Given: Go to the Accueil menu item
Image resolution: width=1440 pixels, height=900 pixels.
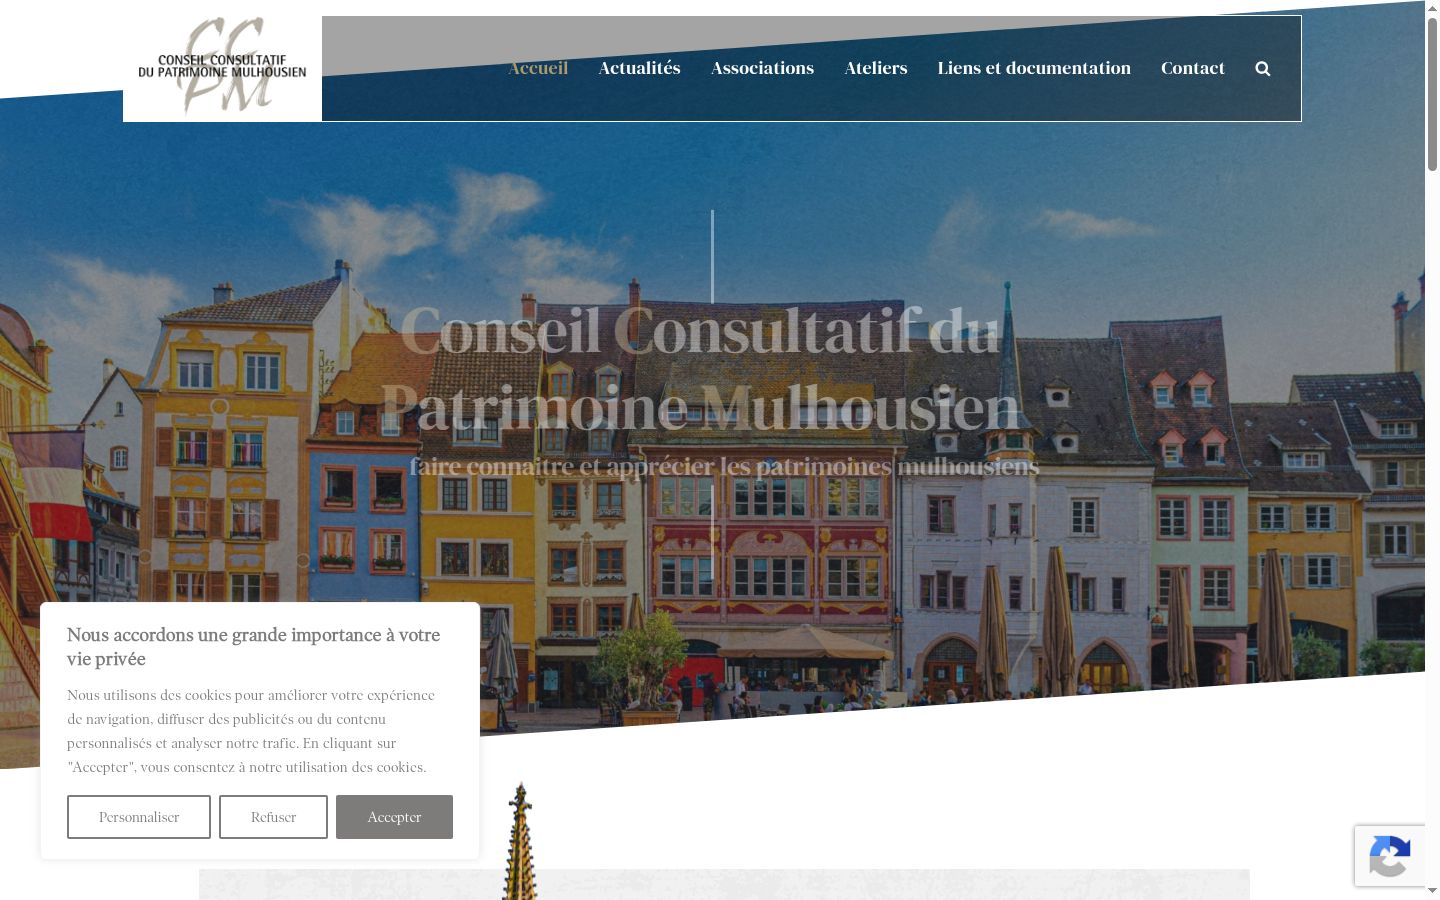Looking at the screenshot, I should point(538,68).
